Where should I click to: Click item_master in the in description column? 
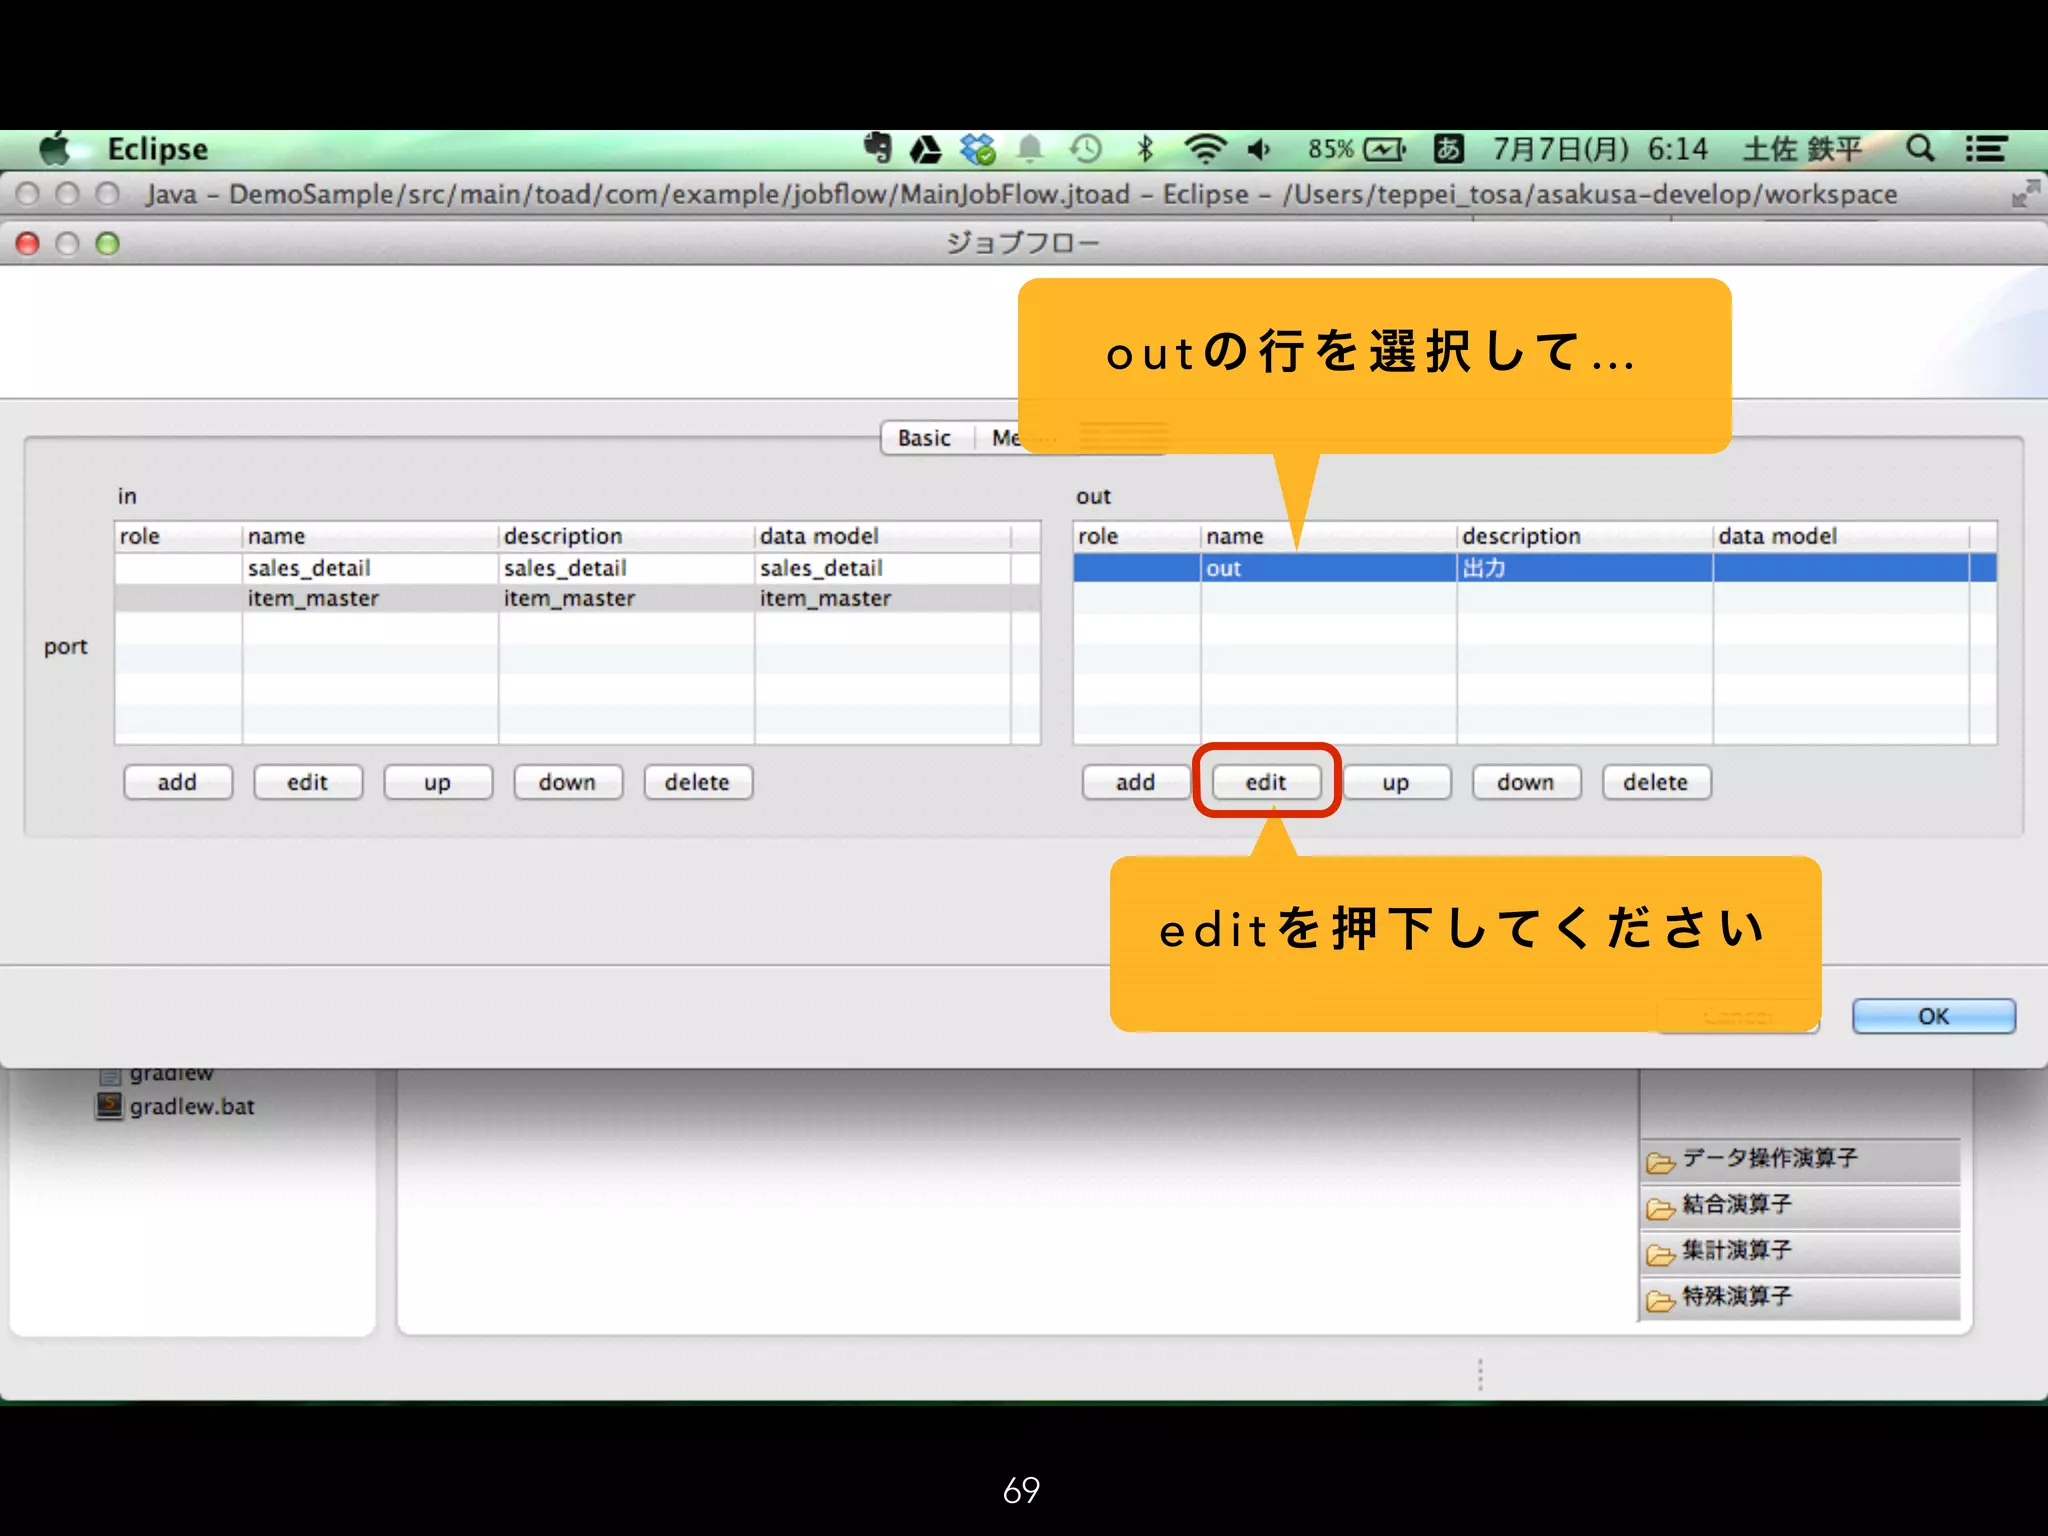569,598
